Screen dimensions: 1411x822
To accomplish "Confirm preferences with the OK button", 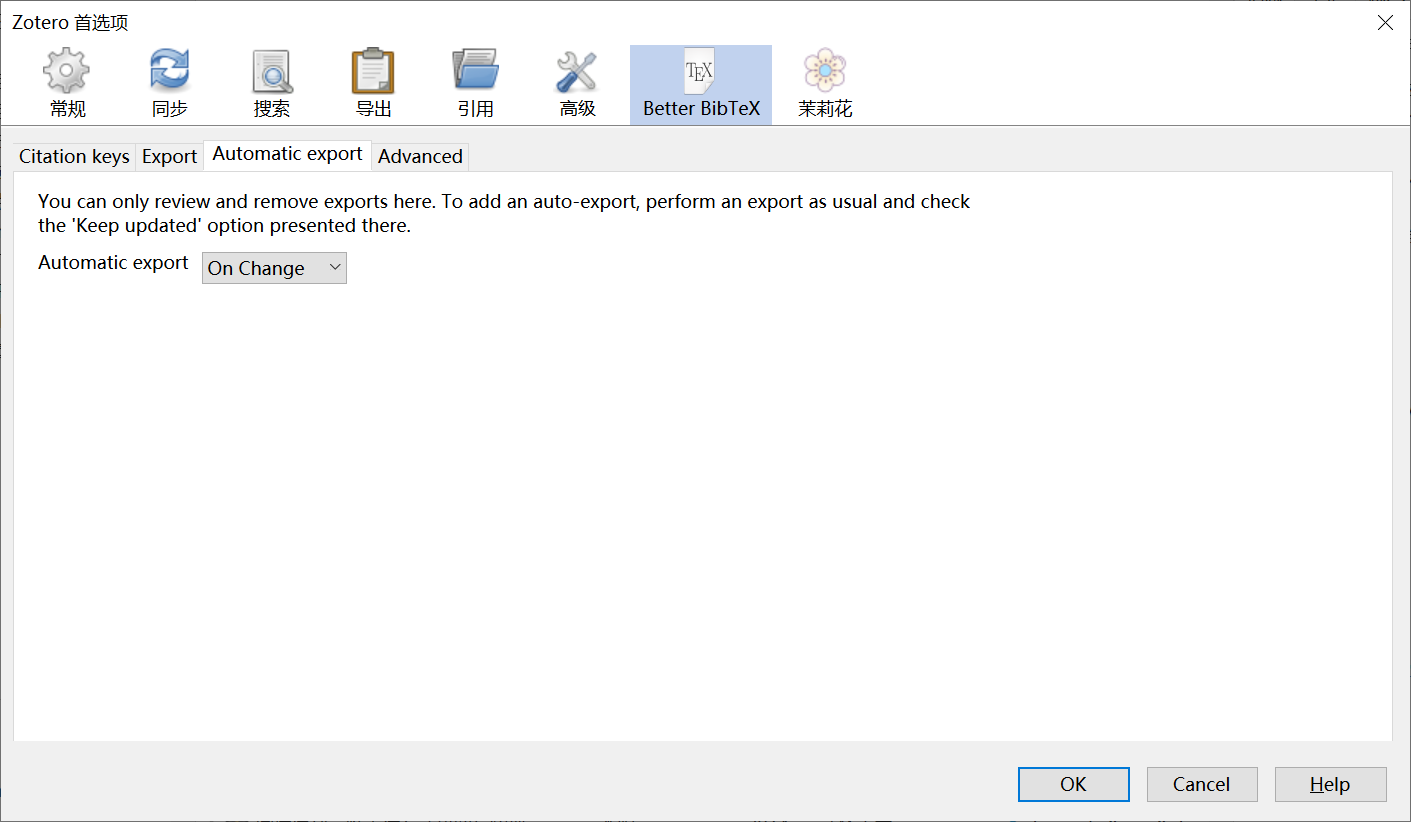I will (x=1074, y=784).
